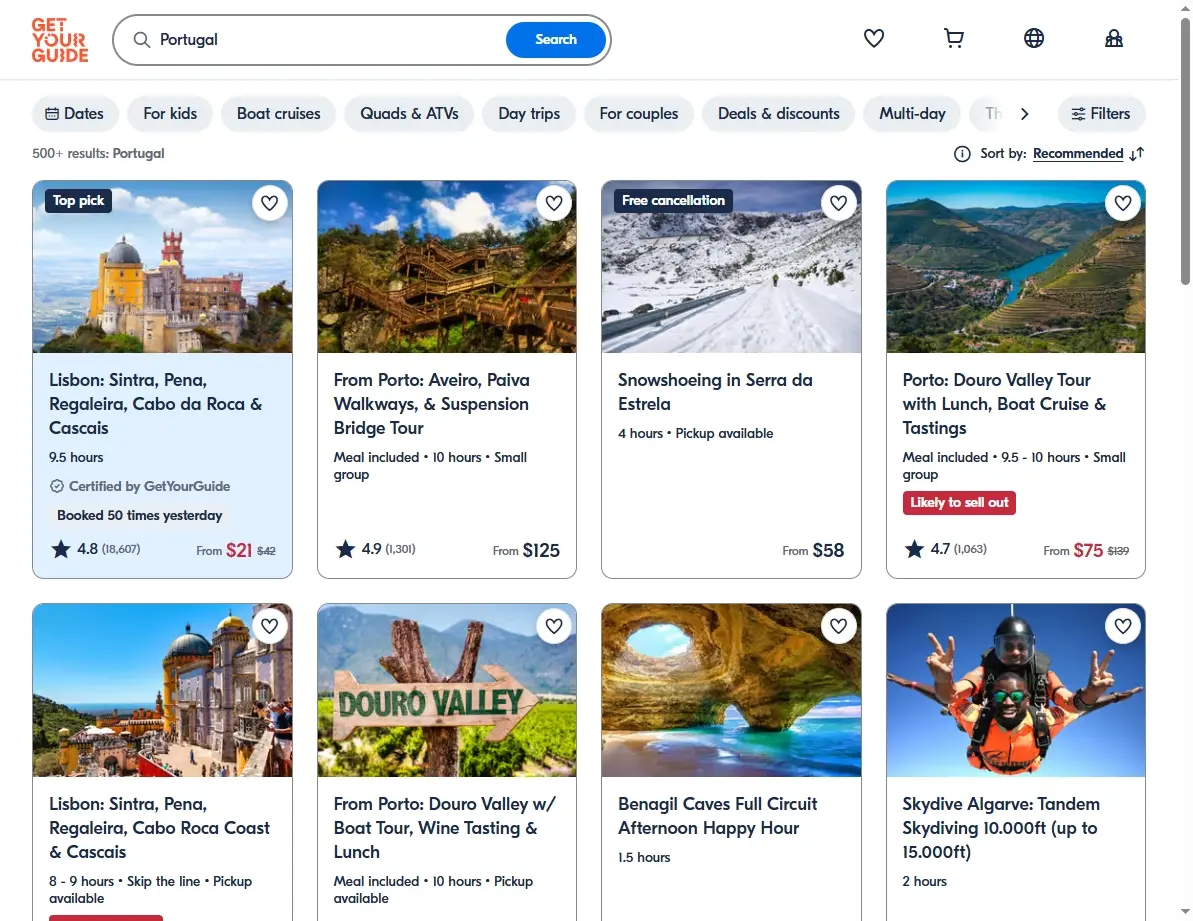Click the From $75 discounted price
This screenshot has width=1193, height=921.
click(1086, 550)
